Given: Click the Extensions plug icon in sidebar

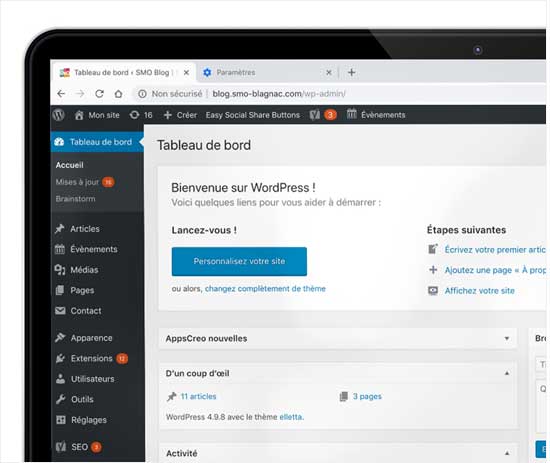Looking at the screenshot, I should click(60, 358).
